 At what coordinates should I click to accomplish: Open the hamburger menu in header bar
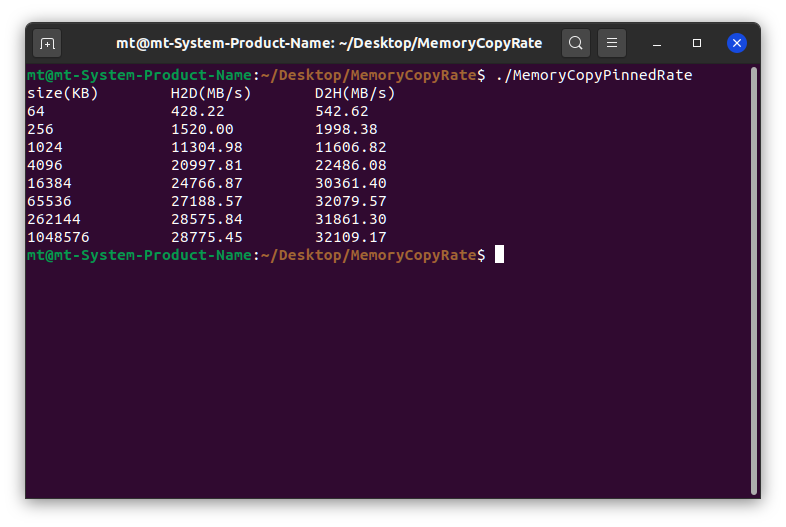612,43
